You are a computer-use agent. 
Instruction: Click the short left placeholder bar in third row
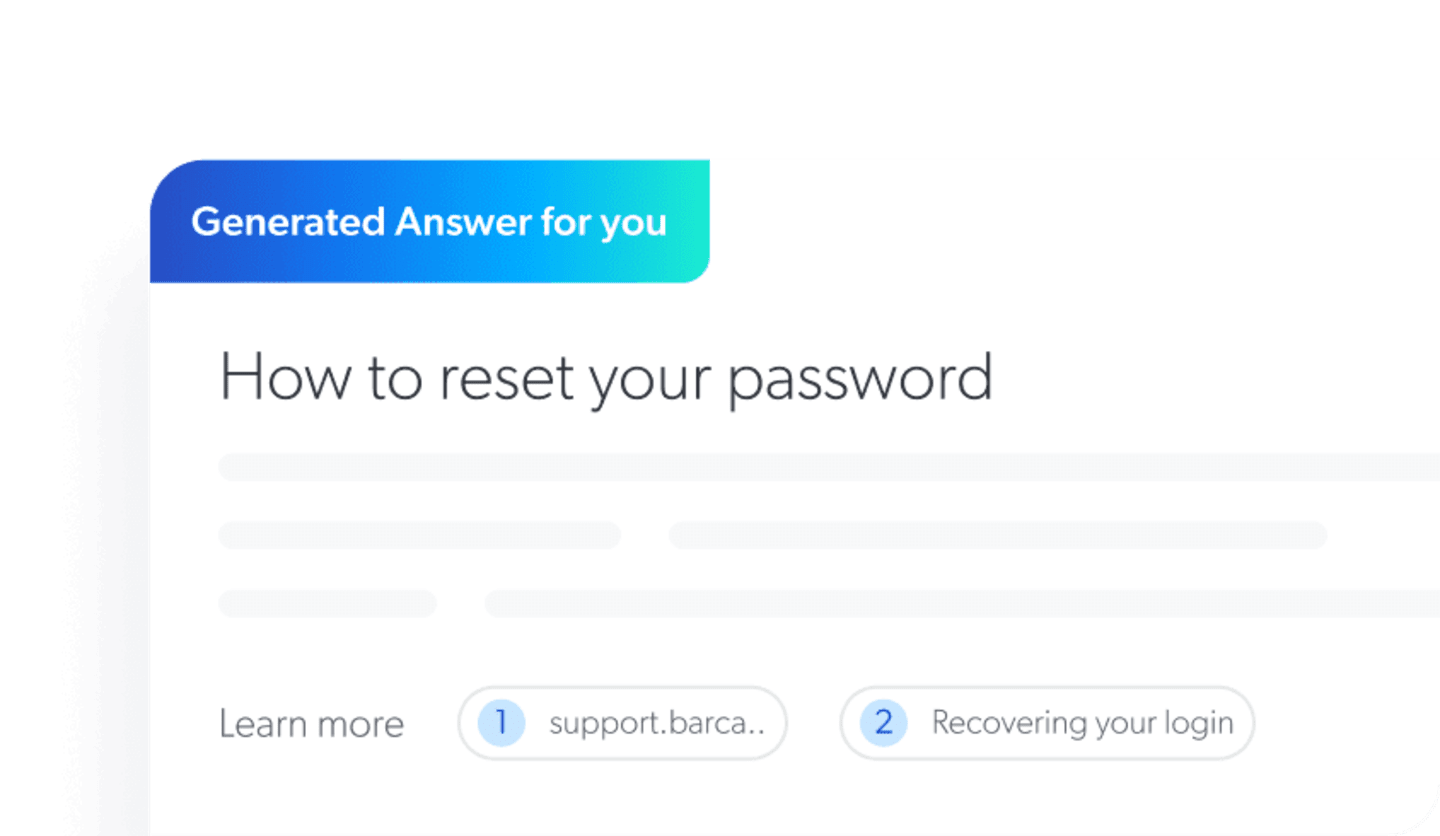click(x=327, y=603)
